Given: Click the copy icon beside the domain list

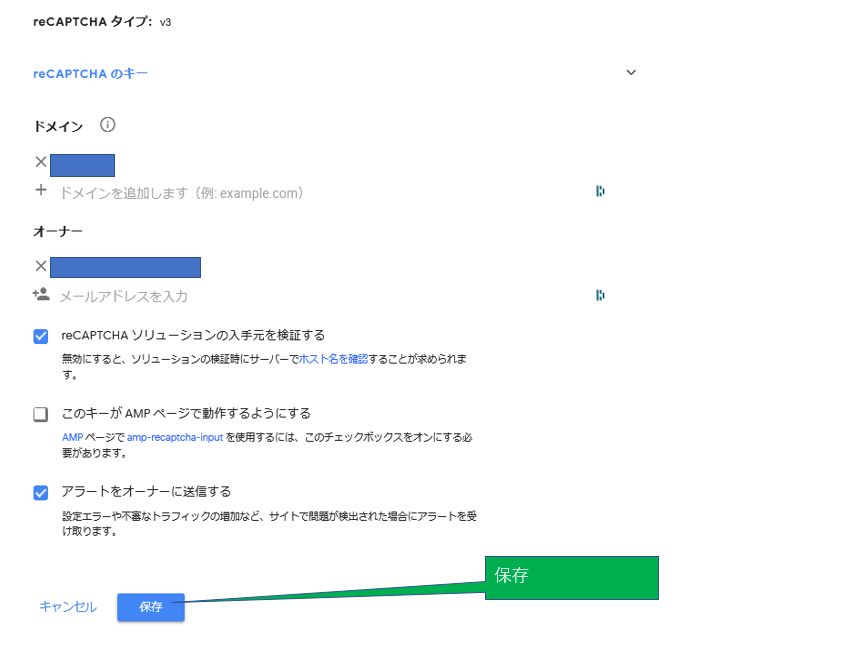Looking at the screenshot, I should 599,191.
